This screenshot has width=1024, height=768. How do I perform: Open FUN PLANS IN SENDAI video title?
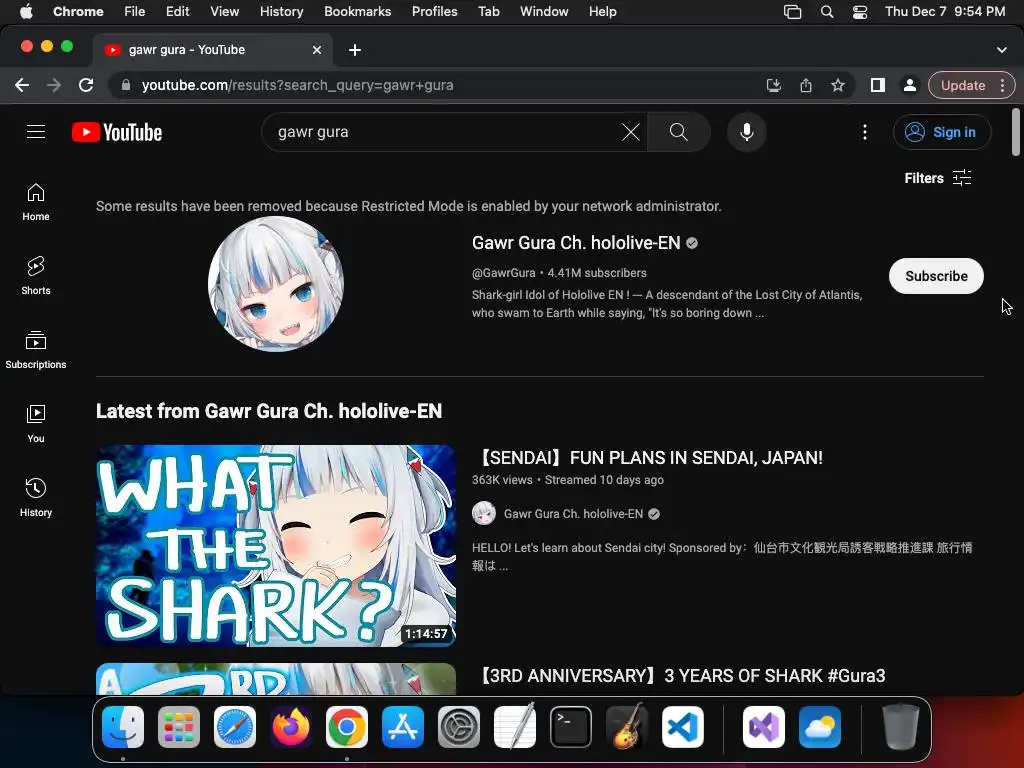click(x=650, y=458)
